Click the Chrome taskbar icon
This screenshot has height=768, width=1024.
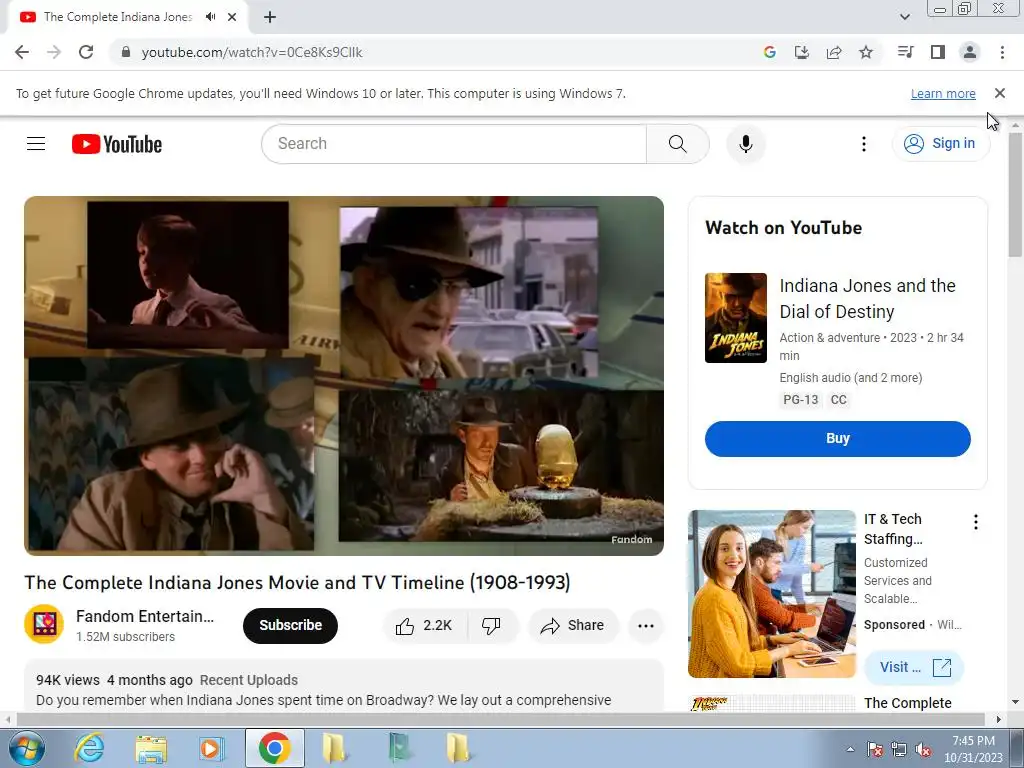point(274,748)
